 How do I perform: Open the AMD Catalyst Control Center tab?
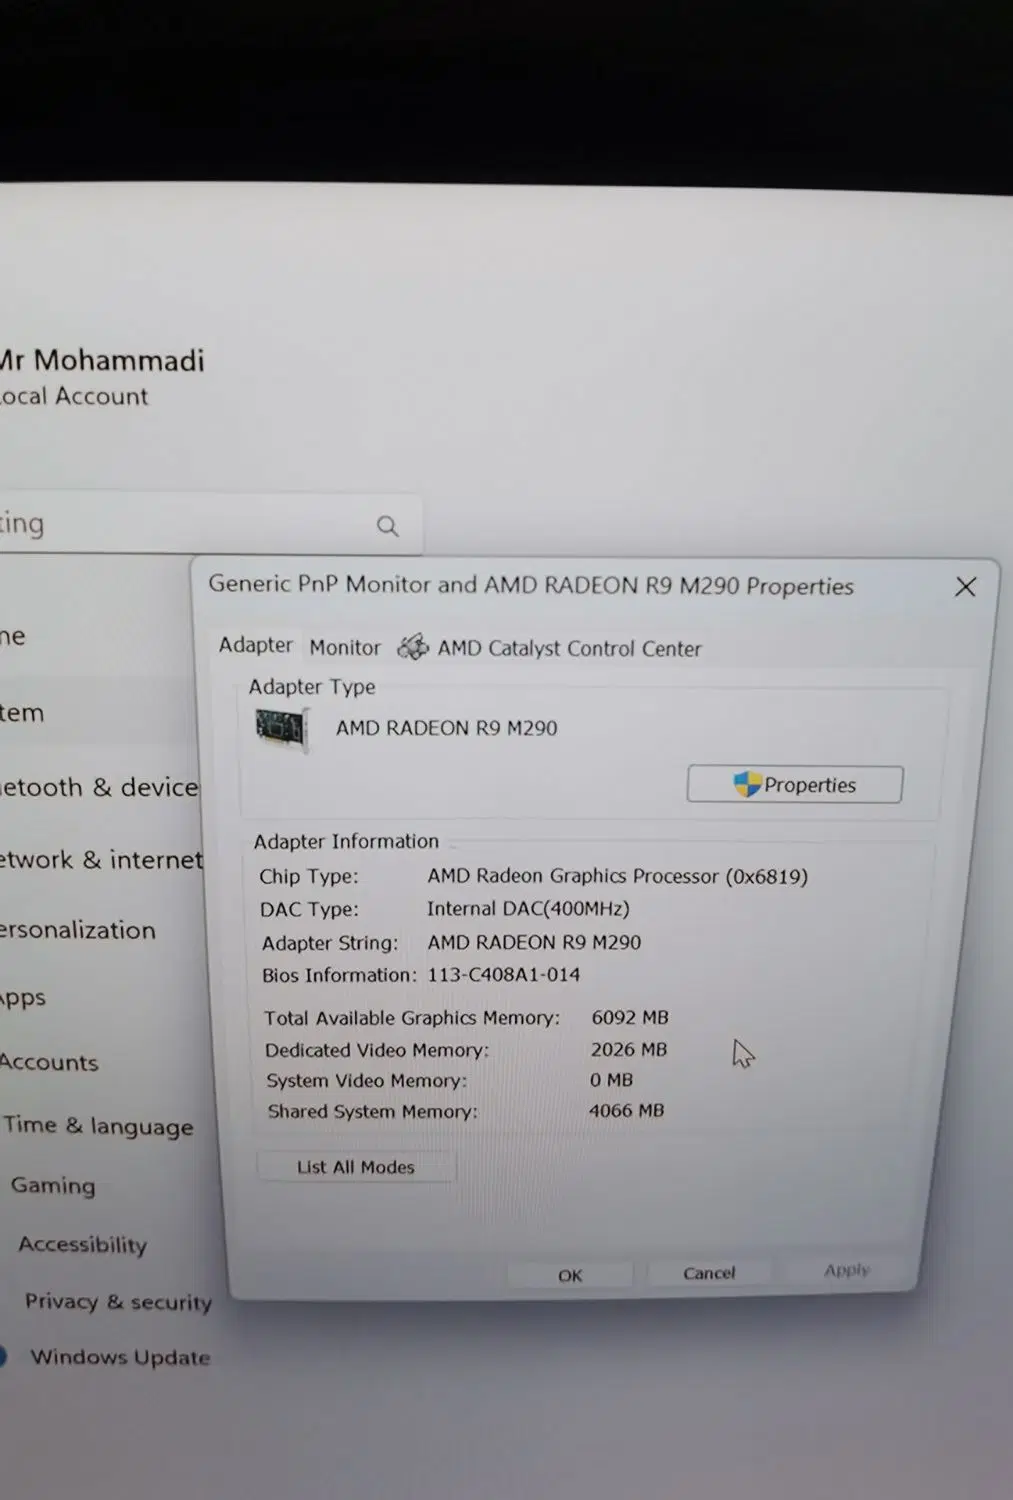pyautogui.click(x=551, y=648)
